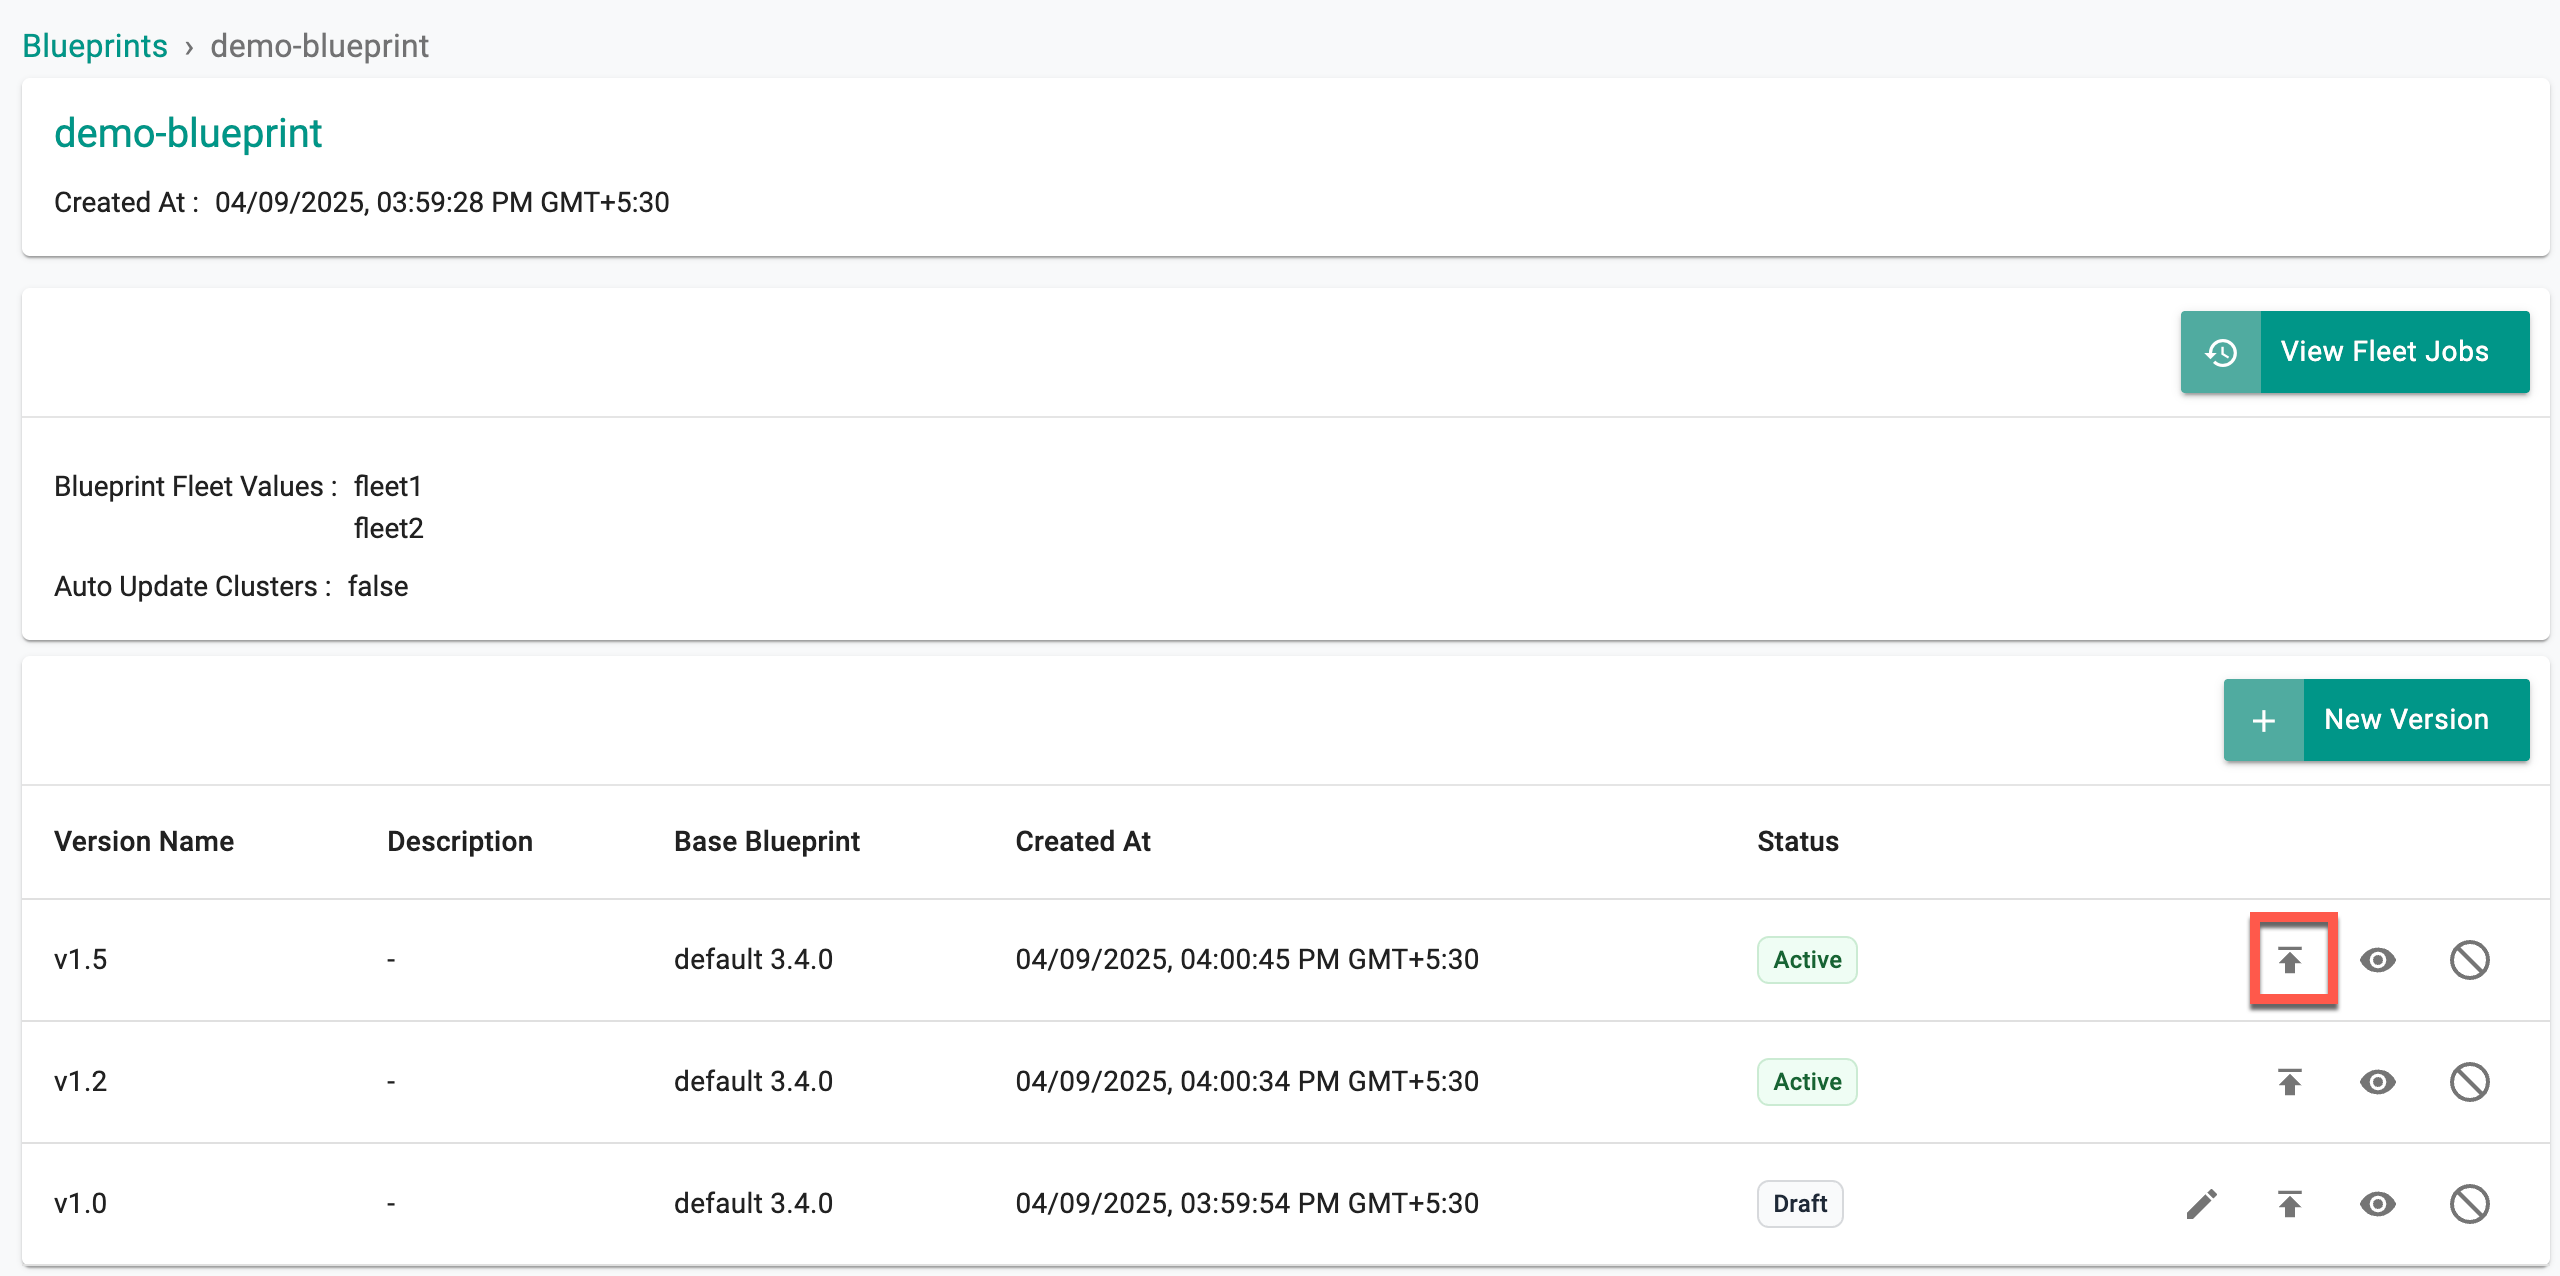
Task: View version v1.5 using the eye icon
Action: pos(2378,960)
